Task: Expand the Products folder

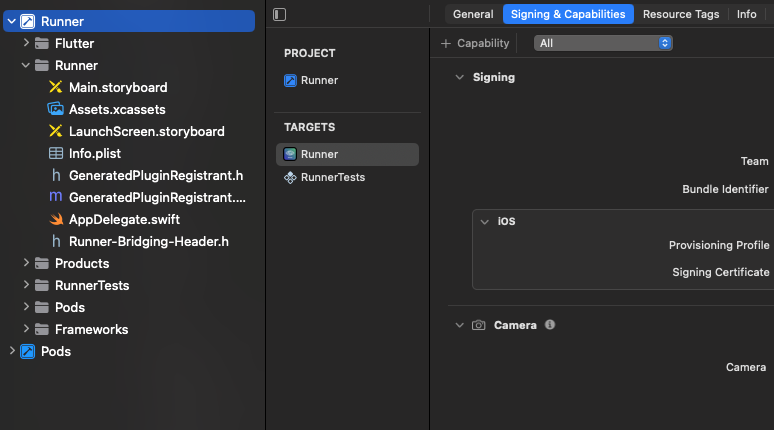Action: [x=26, y=263]
